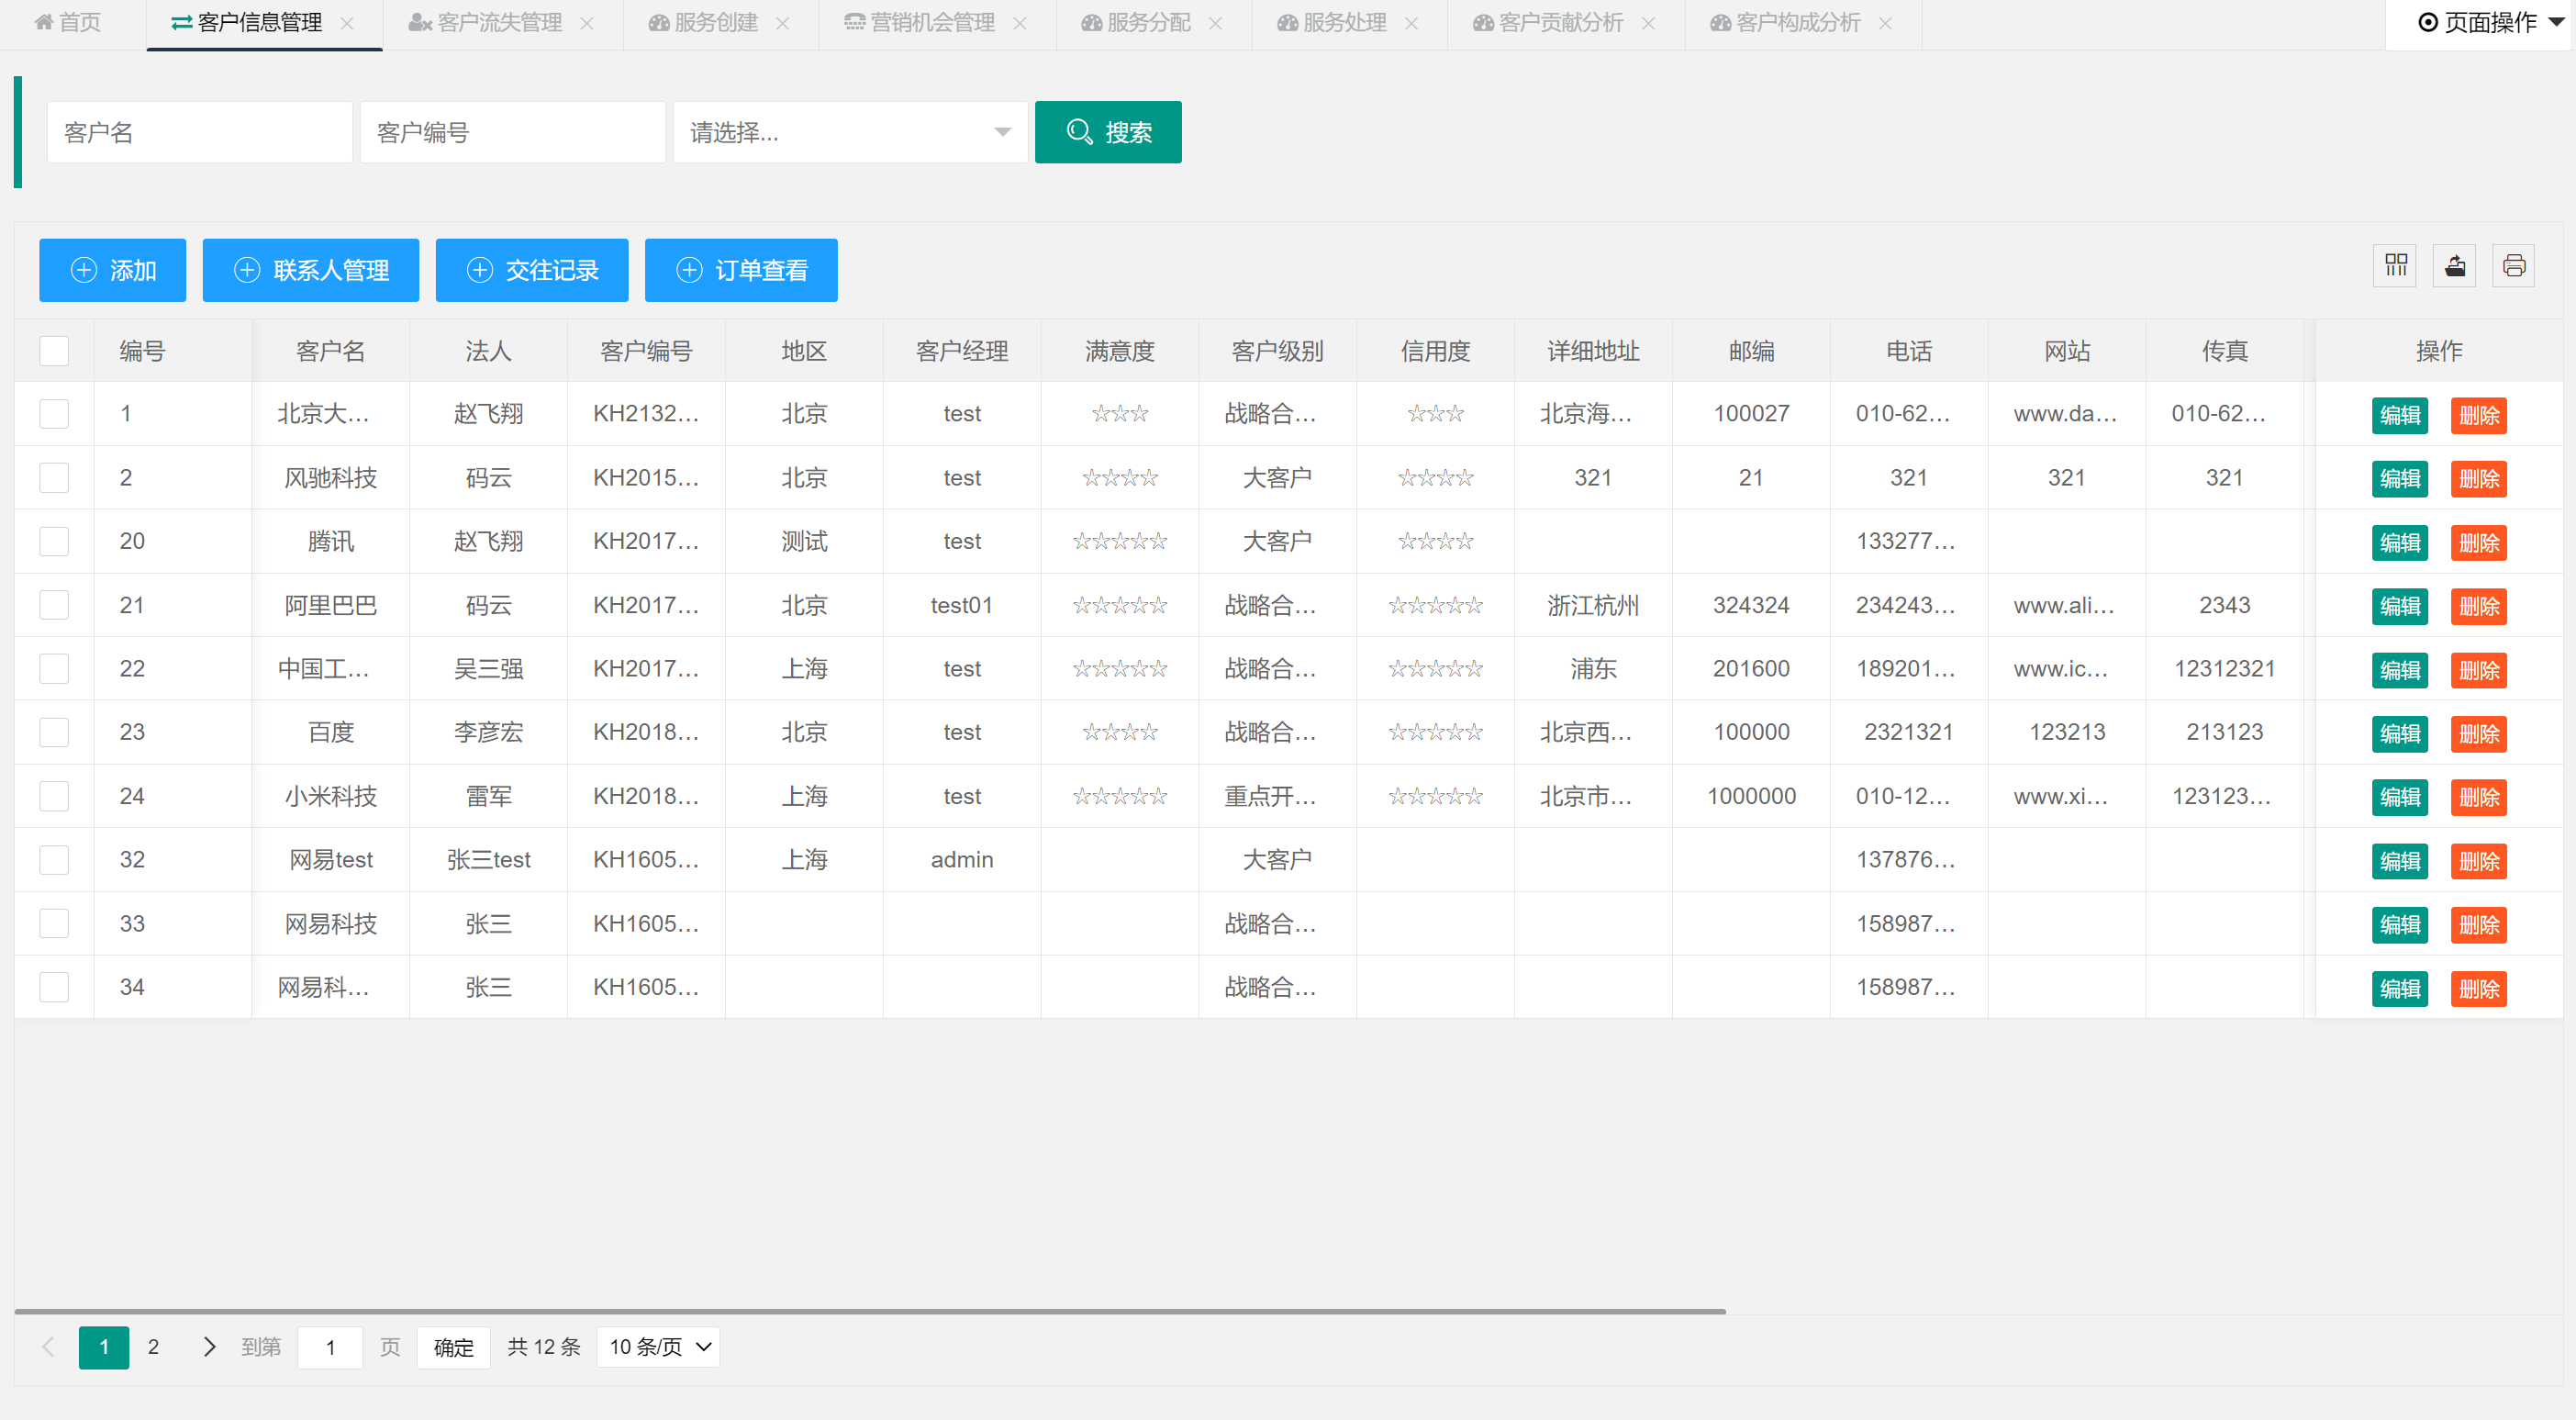Check the 阿里巴巴 row
Image resolution: width=2576 pixels, height=1420 pixels.
point(54,605)
